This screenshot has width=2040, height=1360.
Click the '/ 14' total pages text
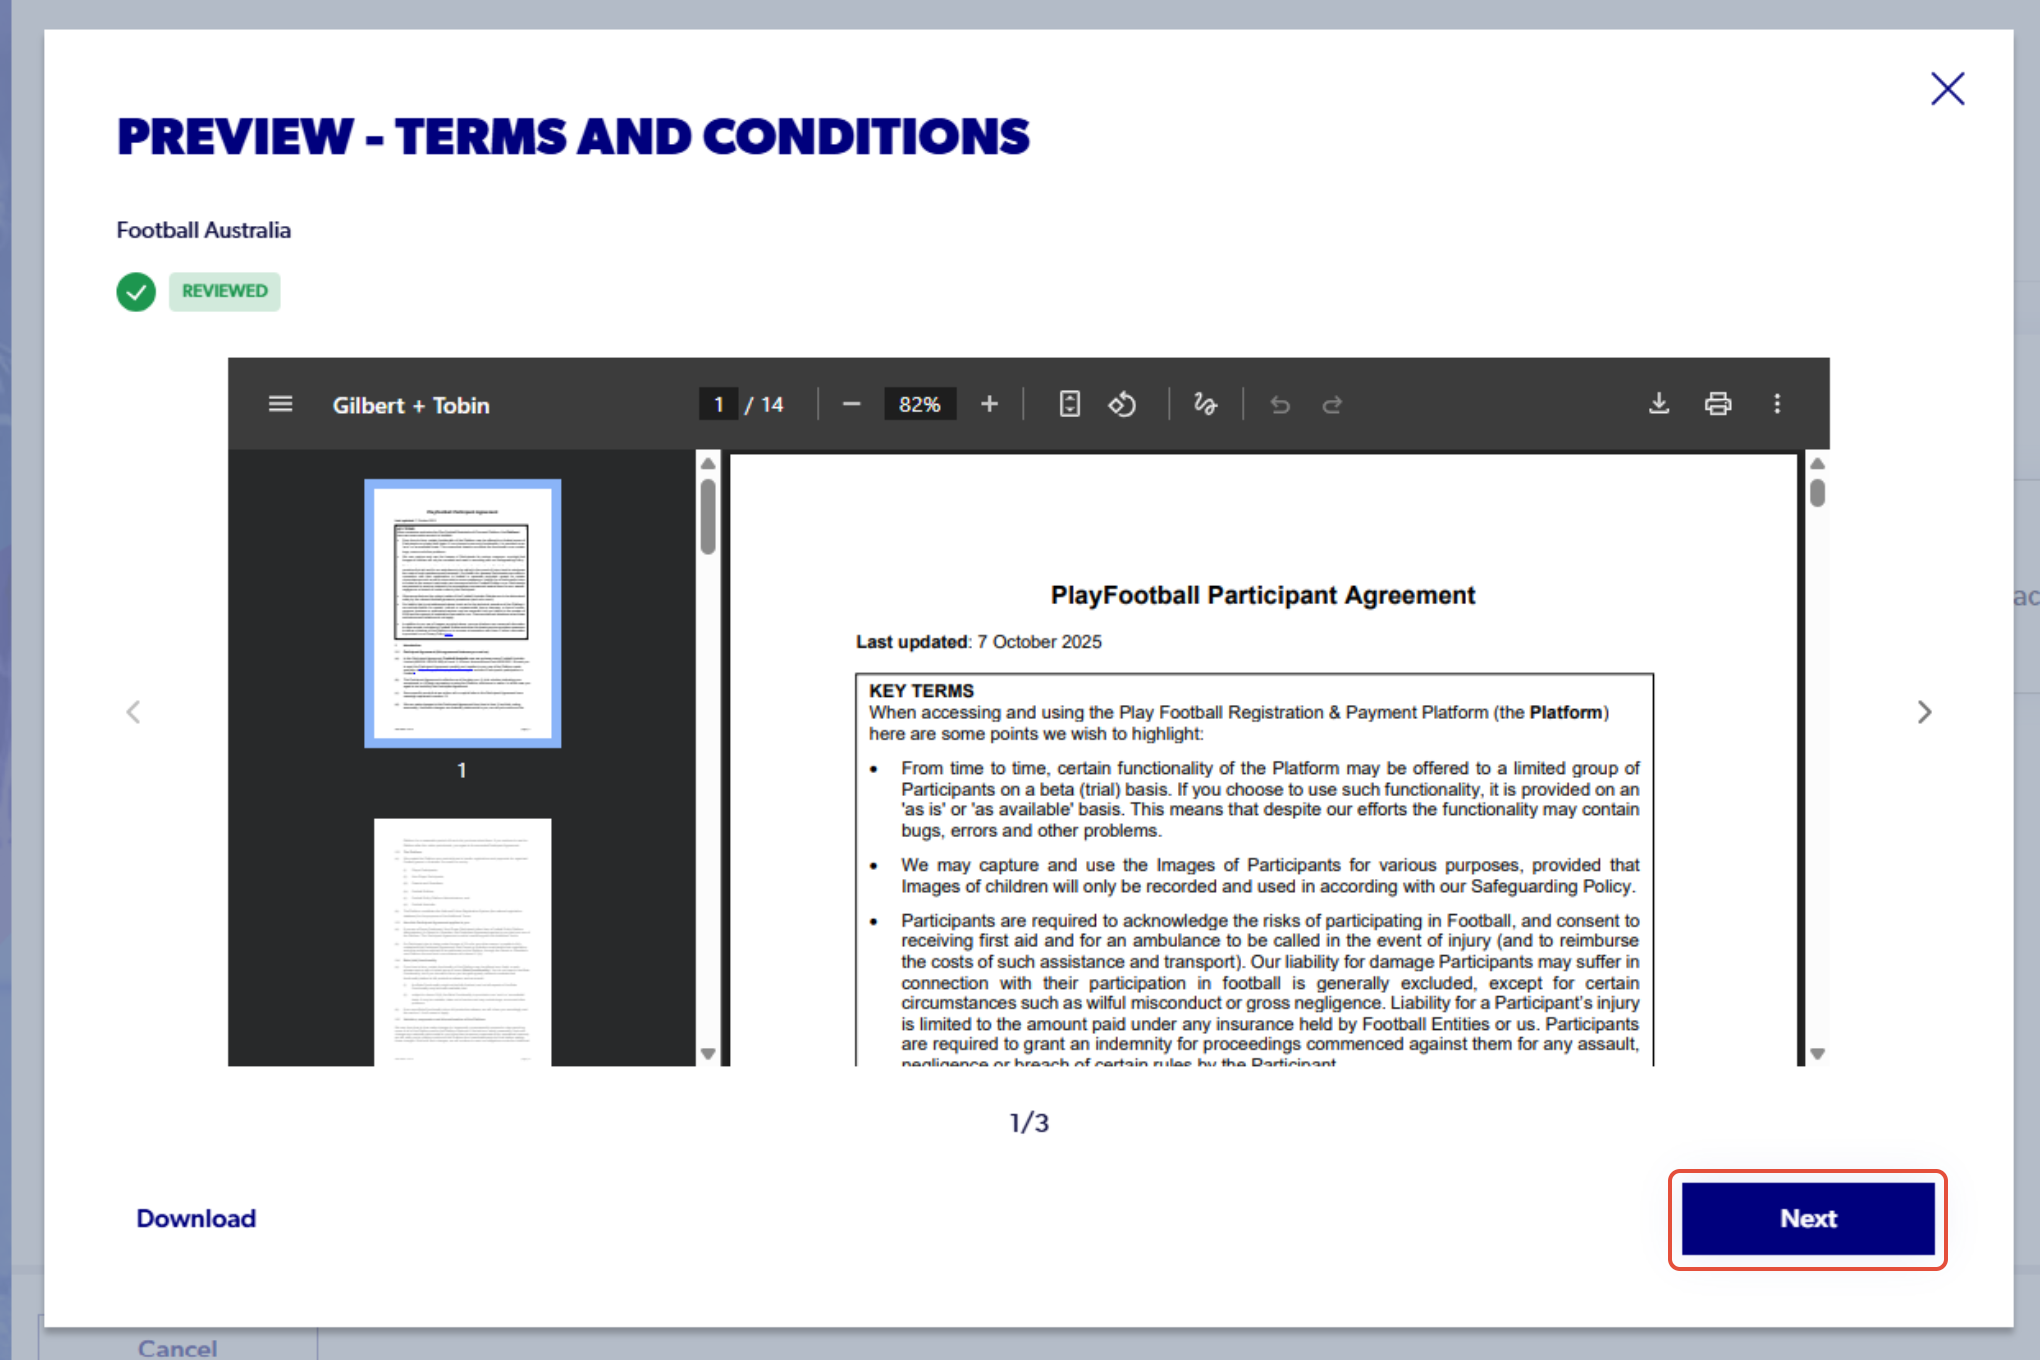point(765,405)
